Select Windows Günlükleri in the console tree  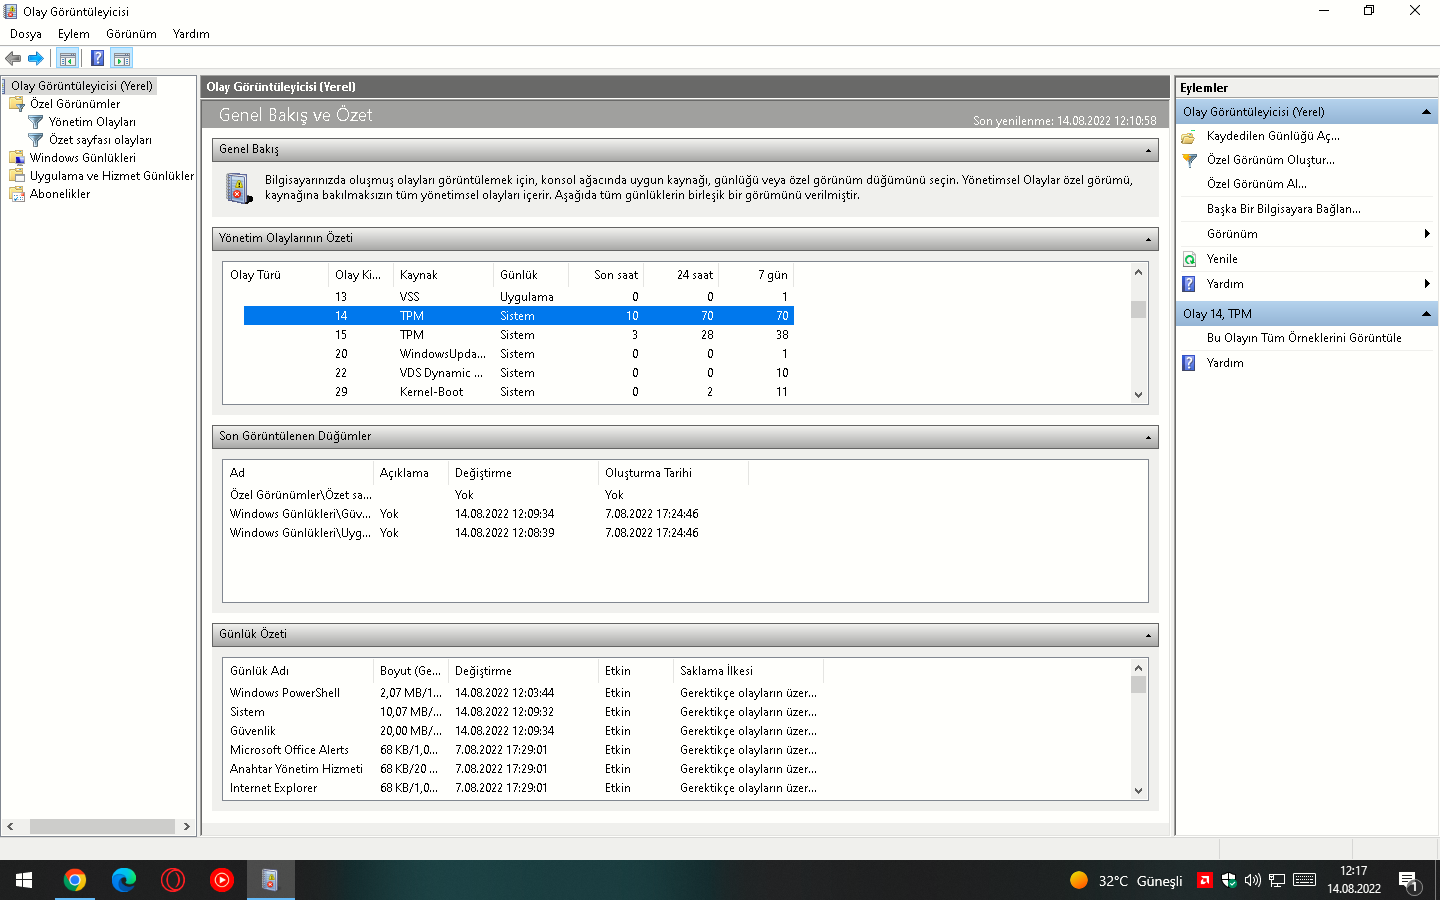[83, 158]
